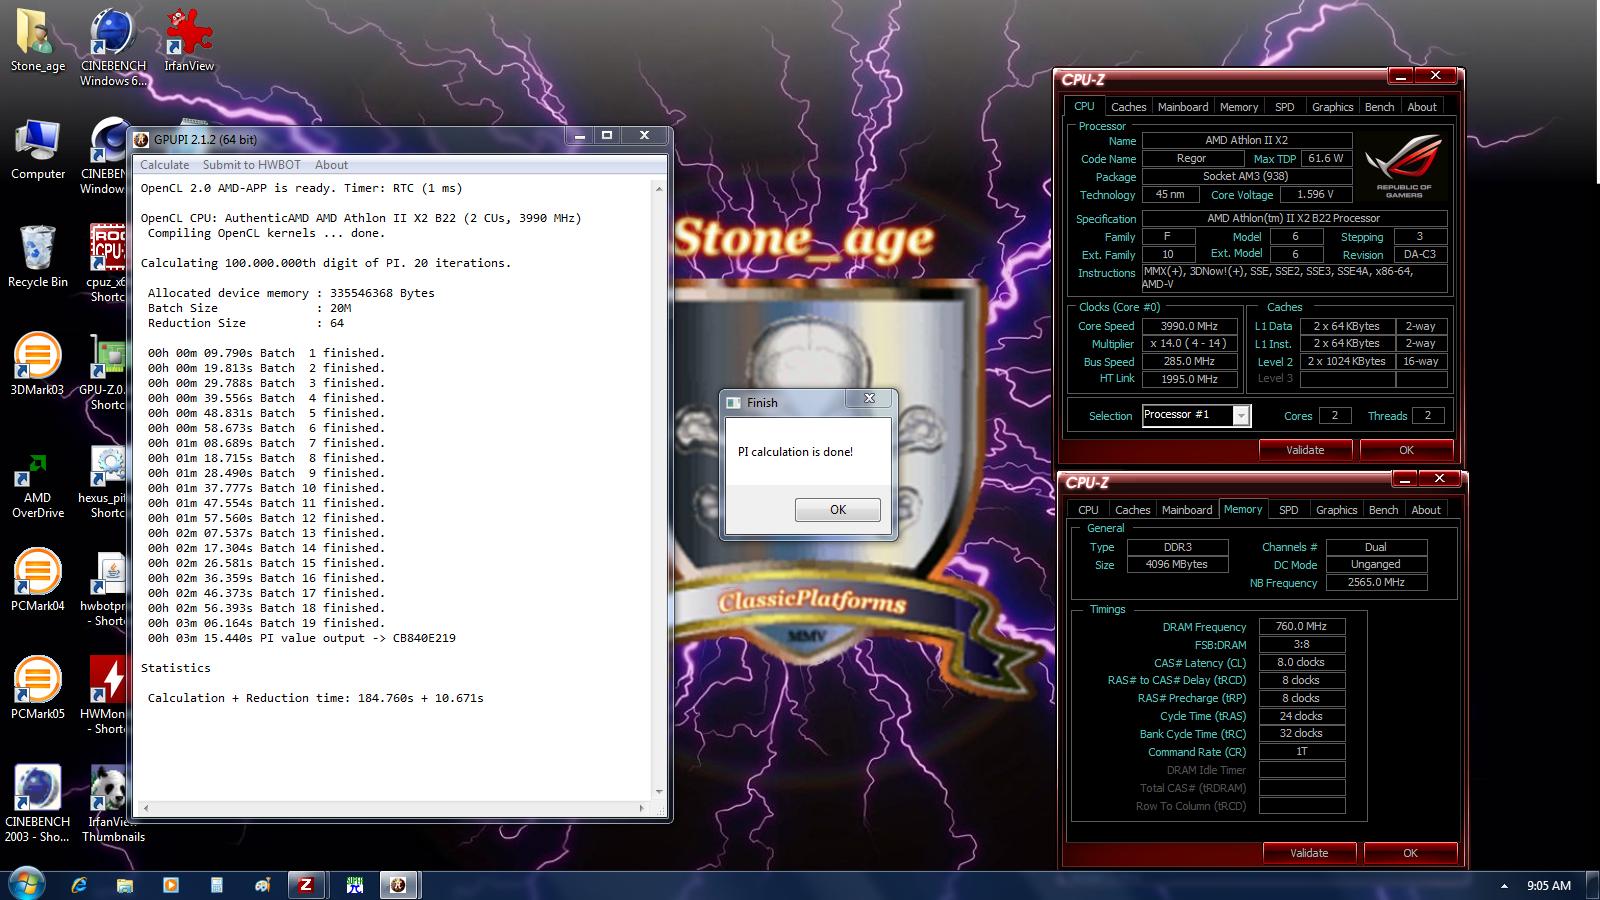Switch to Bench tab in upper CPU-Z
Viewport: 1600px width, 900px height.
pos(1379,107)
